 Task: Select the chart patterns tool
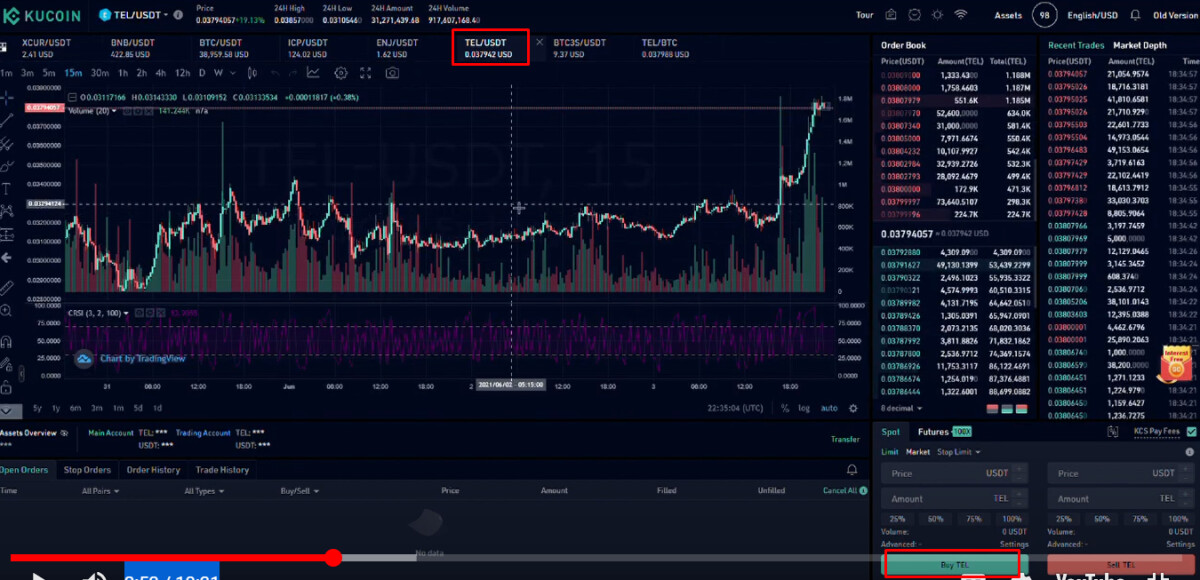point(7,211)
